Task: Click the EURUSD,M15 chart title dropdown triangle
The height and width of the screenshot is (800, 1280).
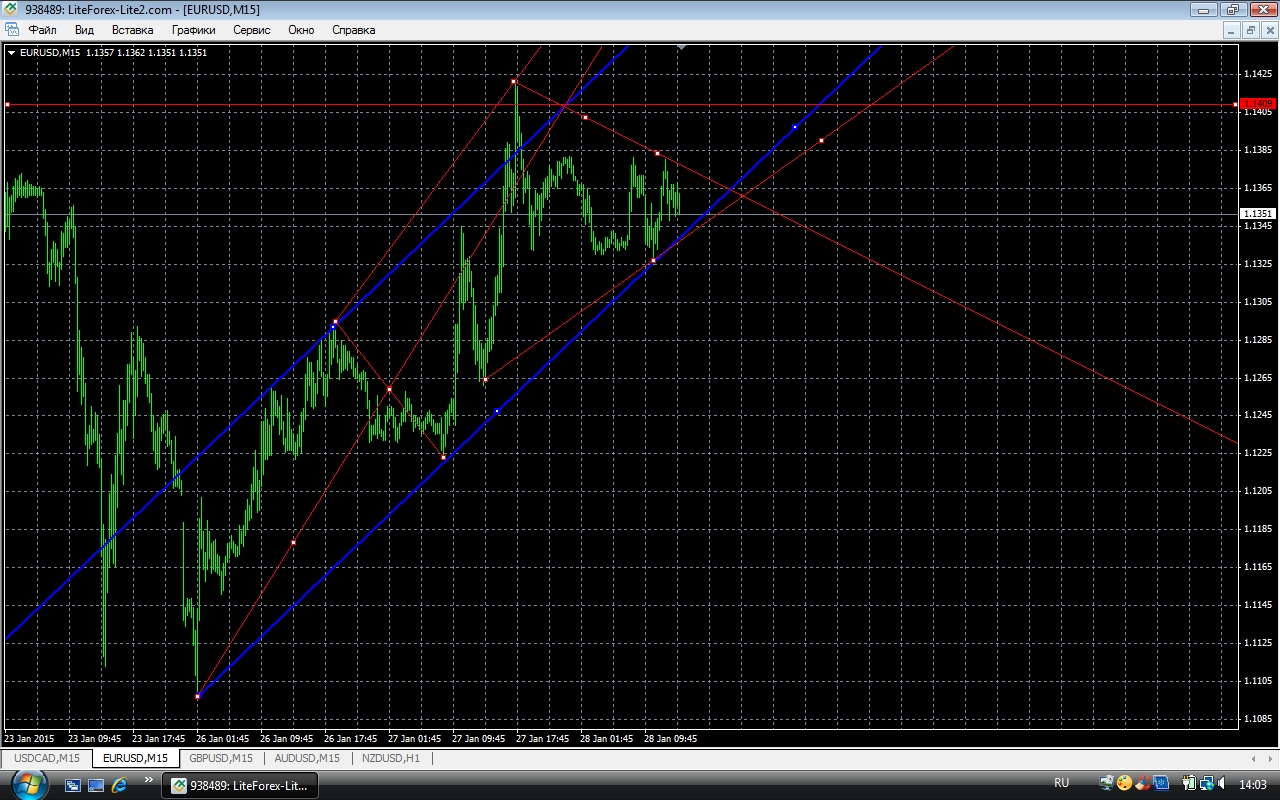Action: 11,52
